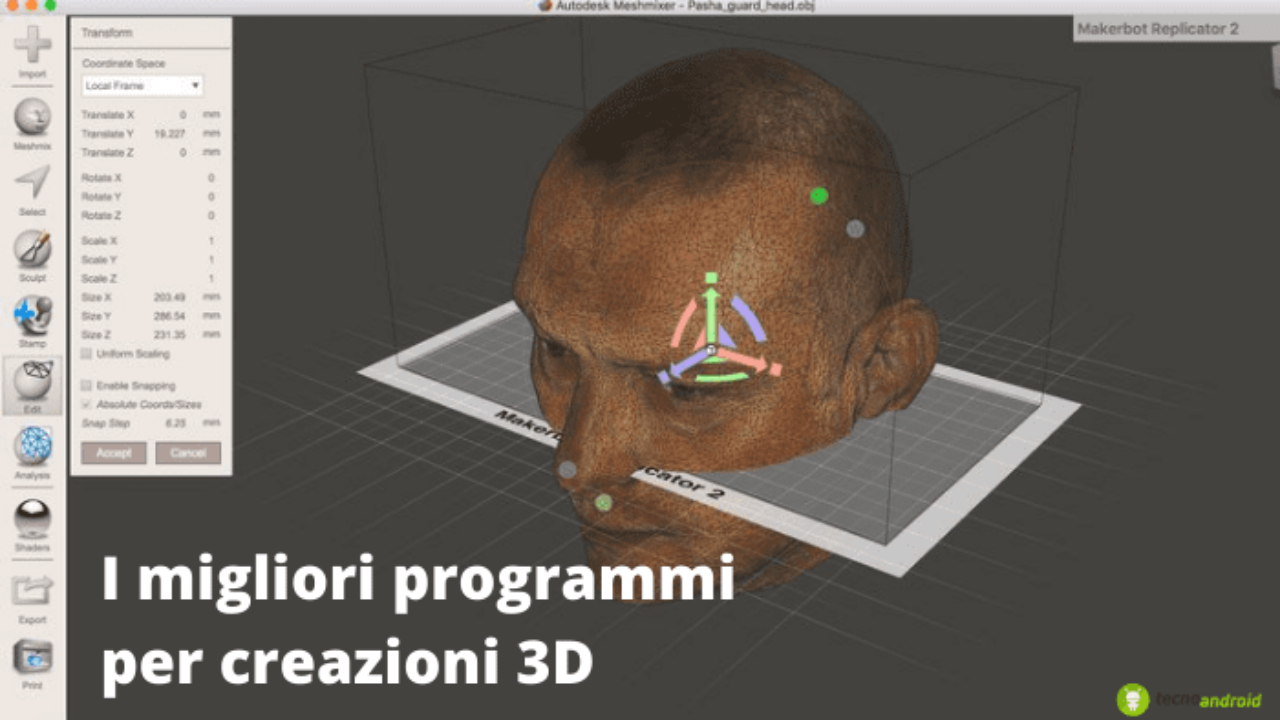The height and width of the screenshot is (720, 1280).
Task: Open the Analysis tools
Action: (33, 447)
